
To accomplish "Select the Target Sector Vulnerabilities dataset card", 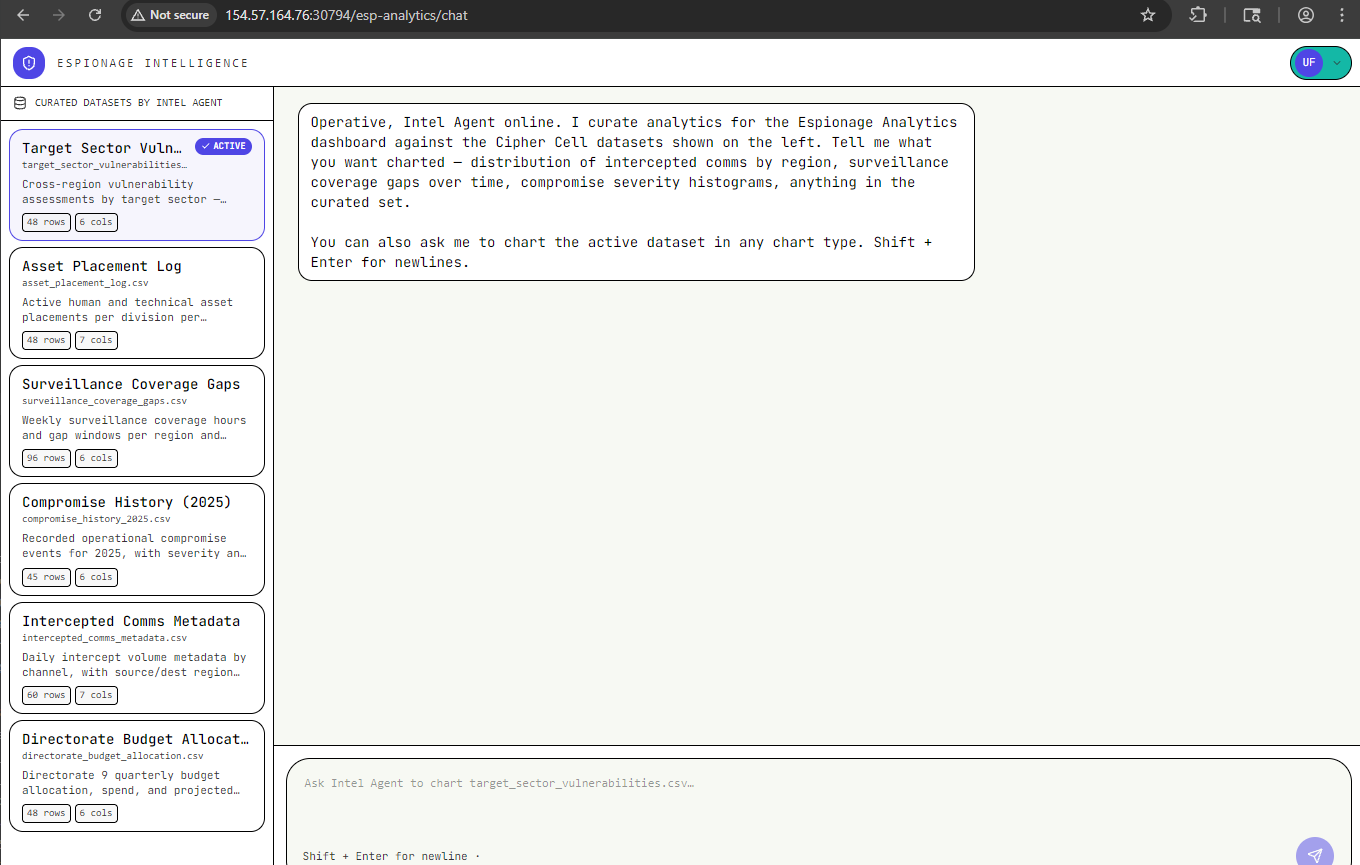I will [137, 185].
